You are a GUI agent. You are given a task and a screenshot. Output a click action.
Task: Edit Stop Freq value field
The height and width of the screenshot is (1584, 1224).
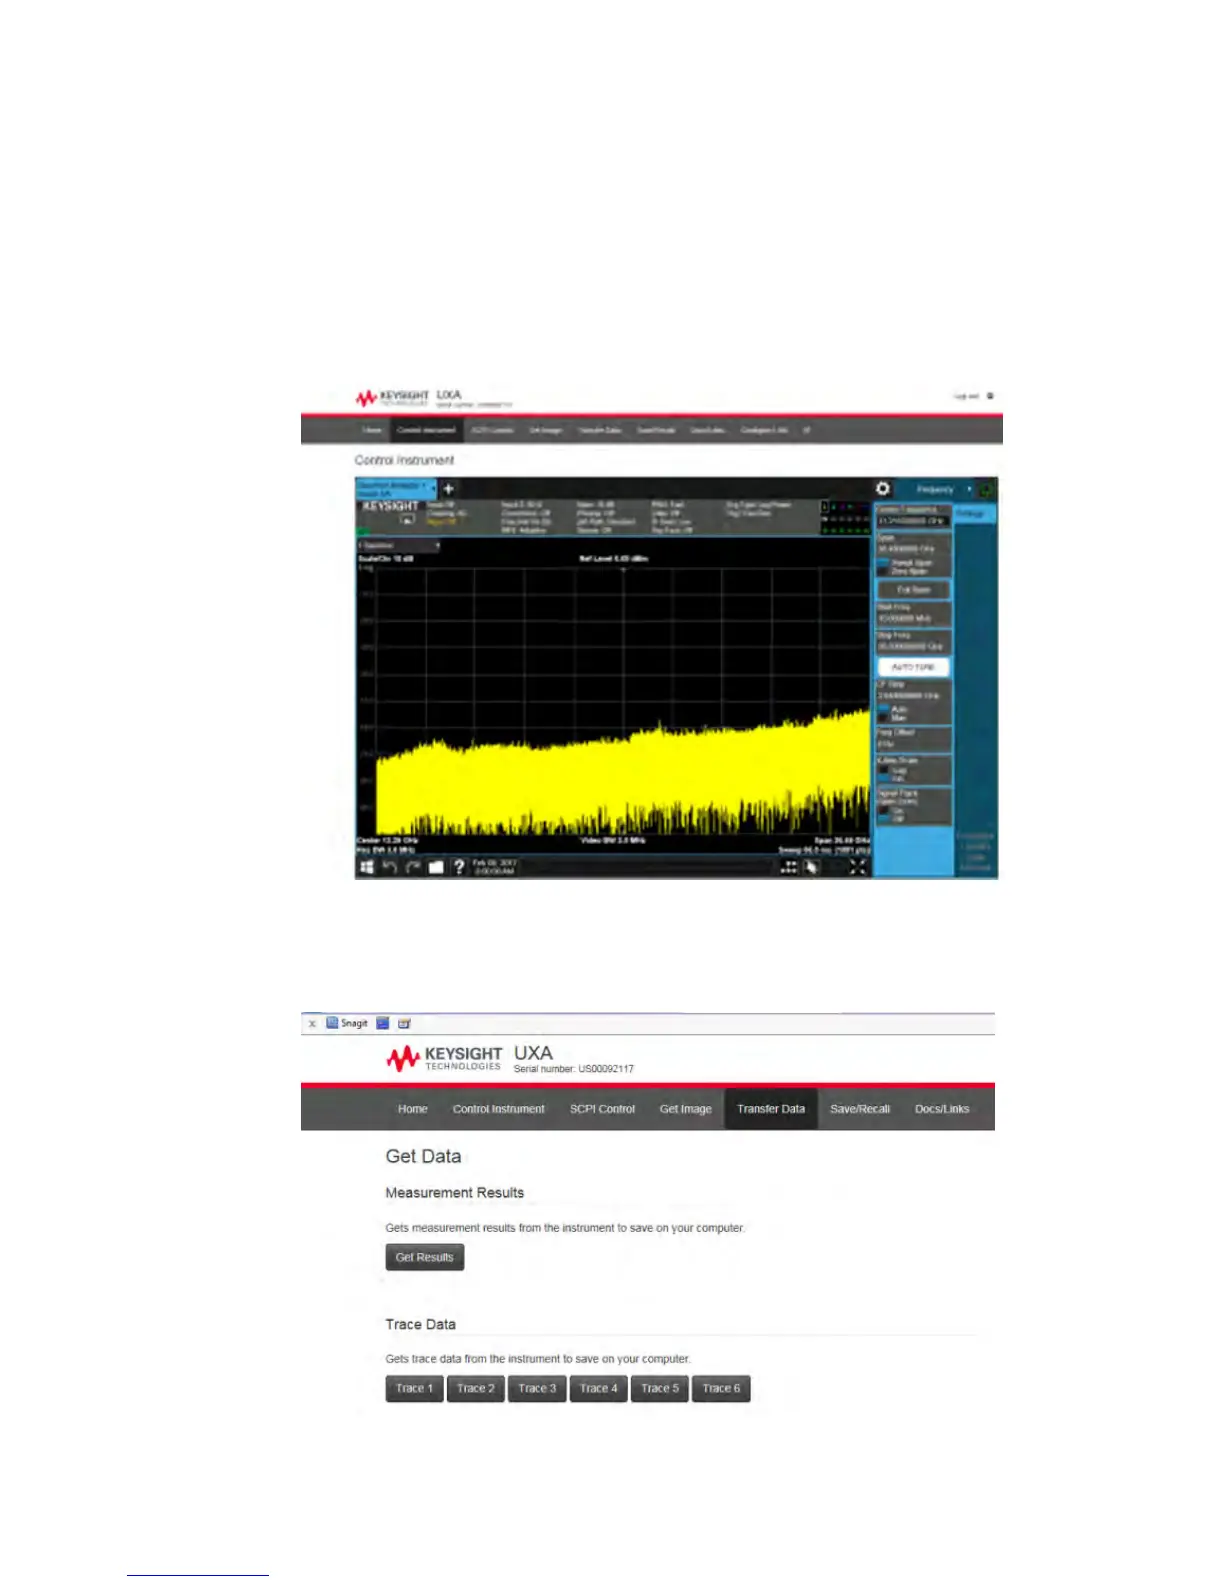(x=913, y=642)
